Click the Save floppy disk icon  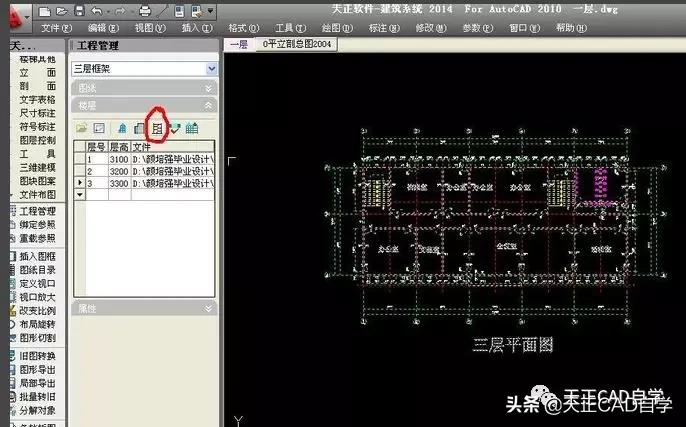click(79, 11)
